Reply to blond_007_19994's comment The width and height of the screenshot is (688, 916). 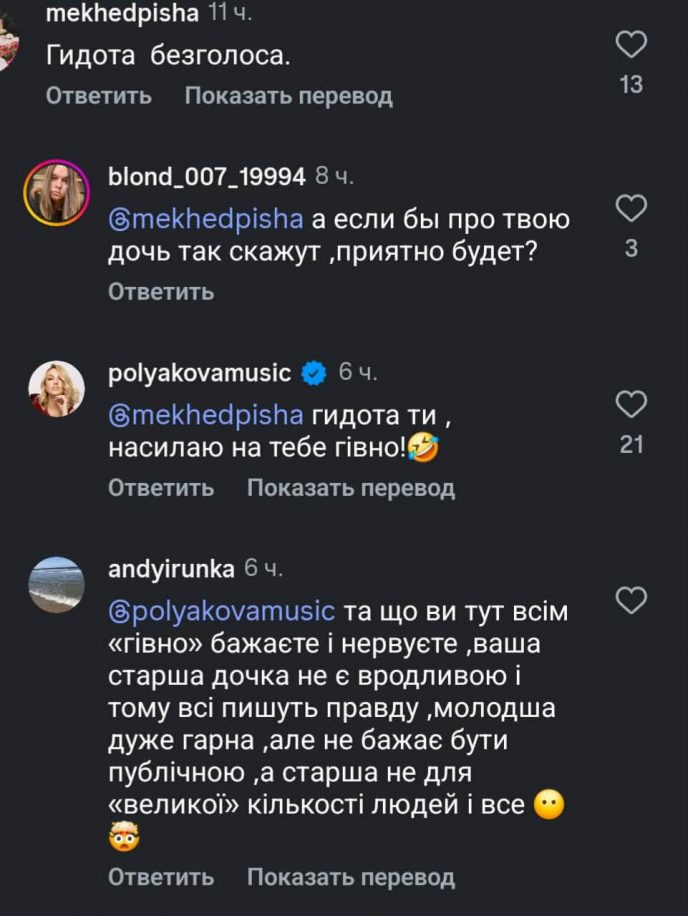pyautogui.click(x=161, y=292)
